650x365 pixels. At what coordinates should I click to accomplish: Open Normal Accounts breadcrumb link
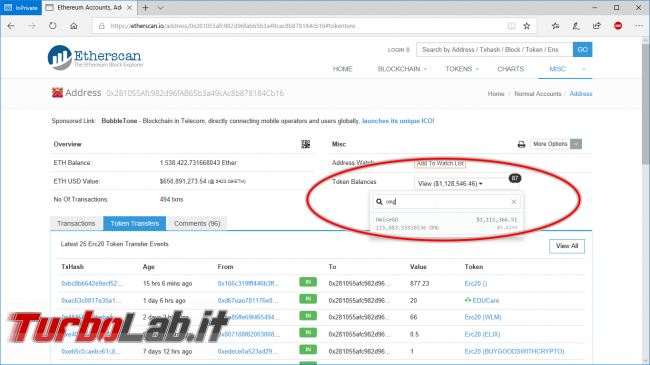[x=538, y=94]
